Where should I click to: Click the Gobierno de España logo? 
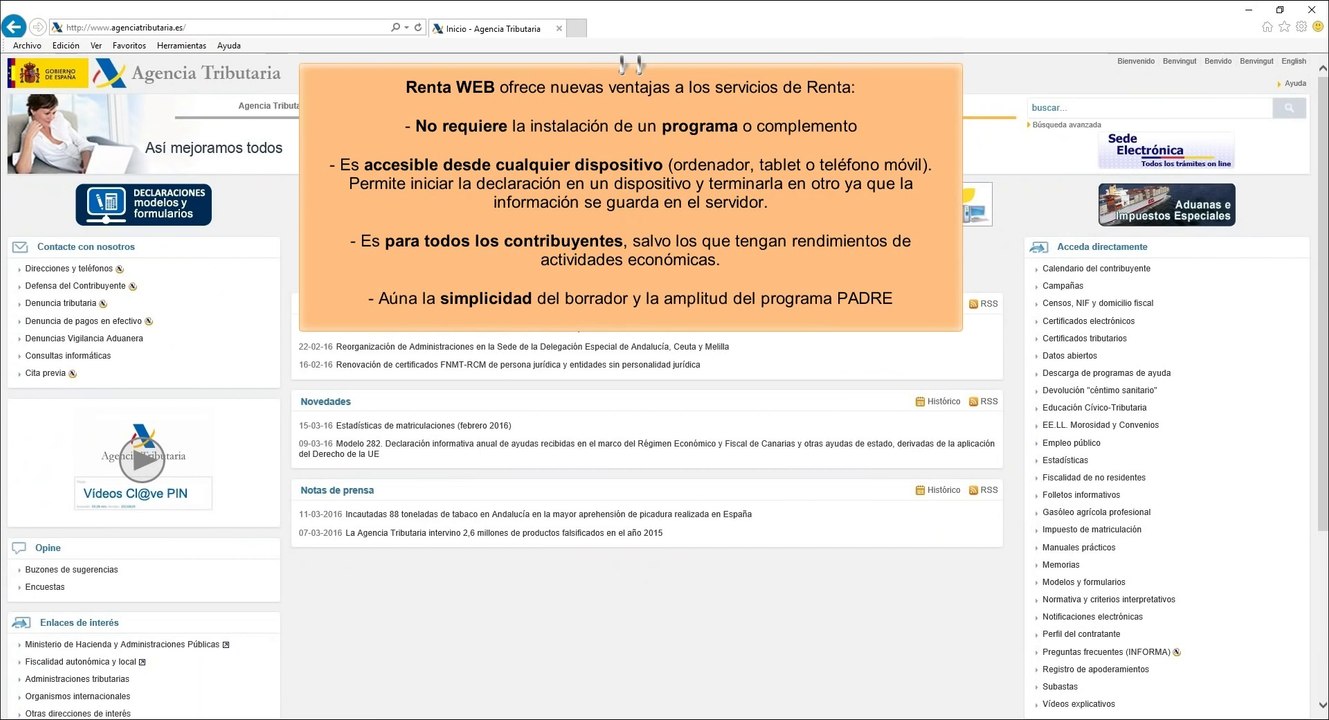(47, 73)
